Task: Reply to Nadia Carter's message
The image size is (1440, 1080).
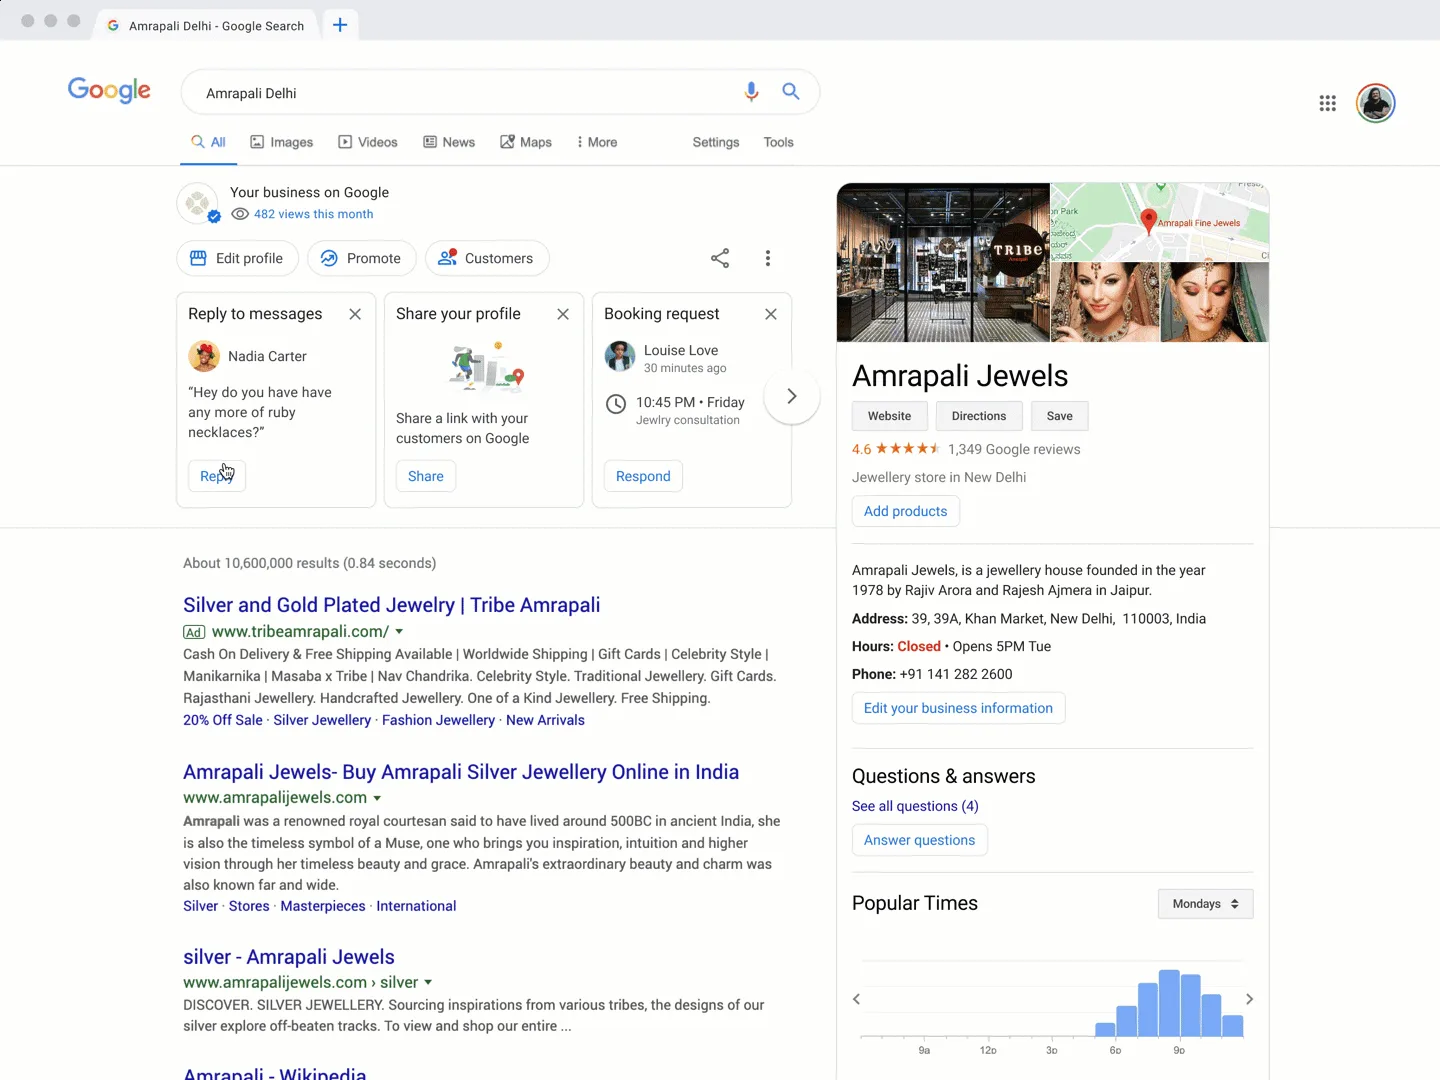Action: click(x=217, y=476)
